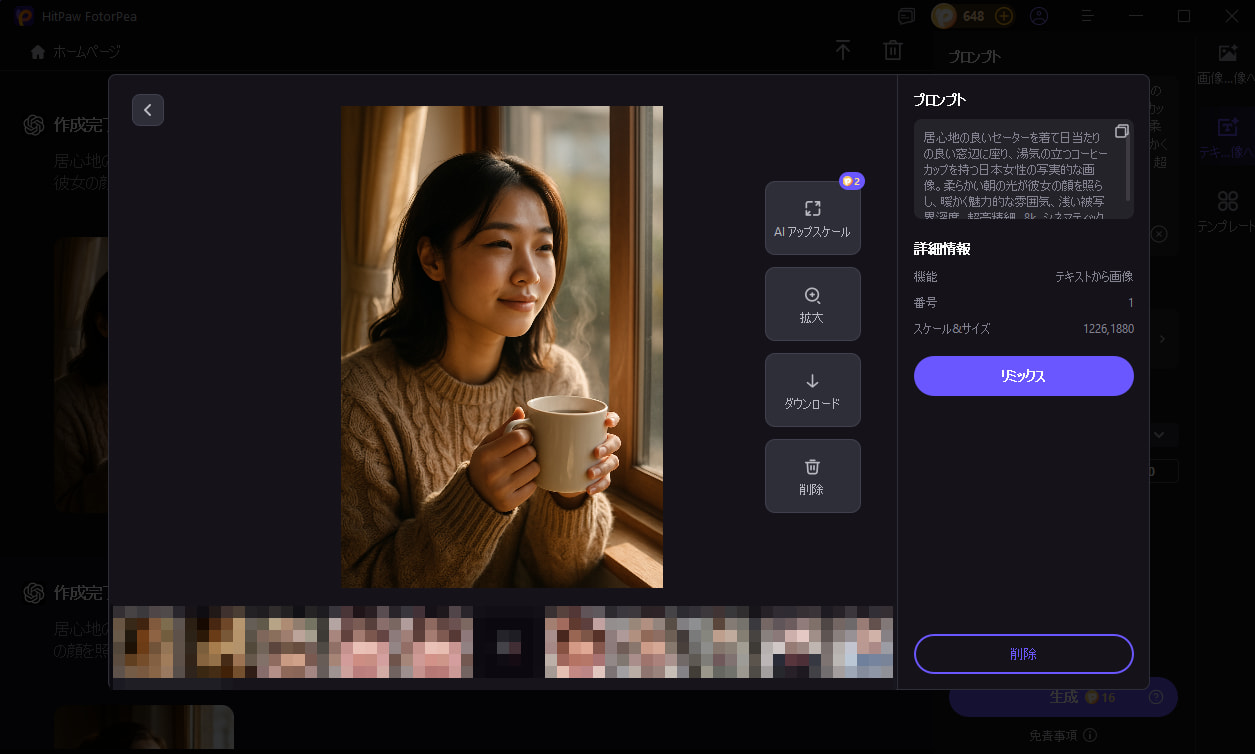
Task: Download the image via ダウンロード button
Action: tap(812, 390)
